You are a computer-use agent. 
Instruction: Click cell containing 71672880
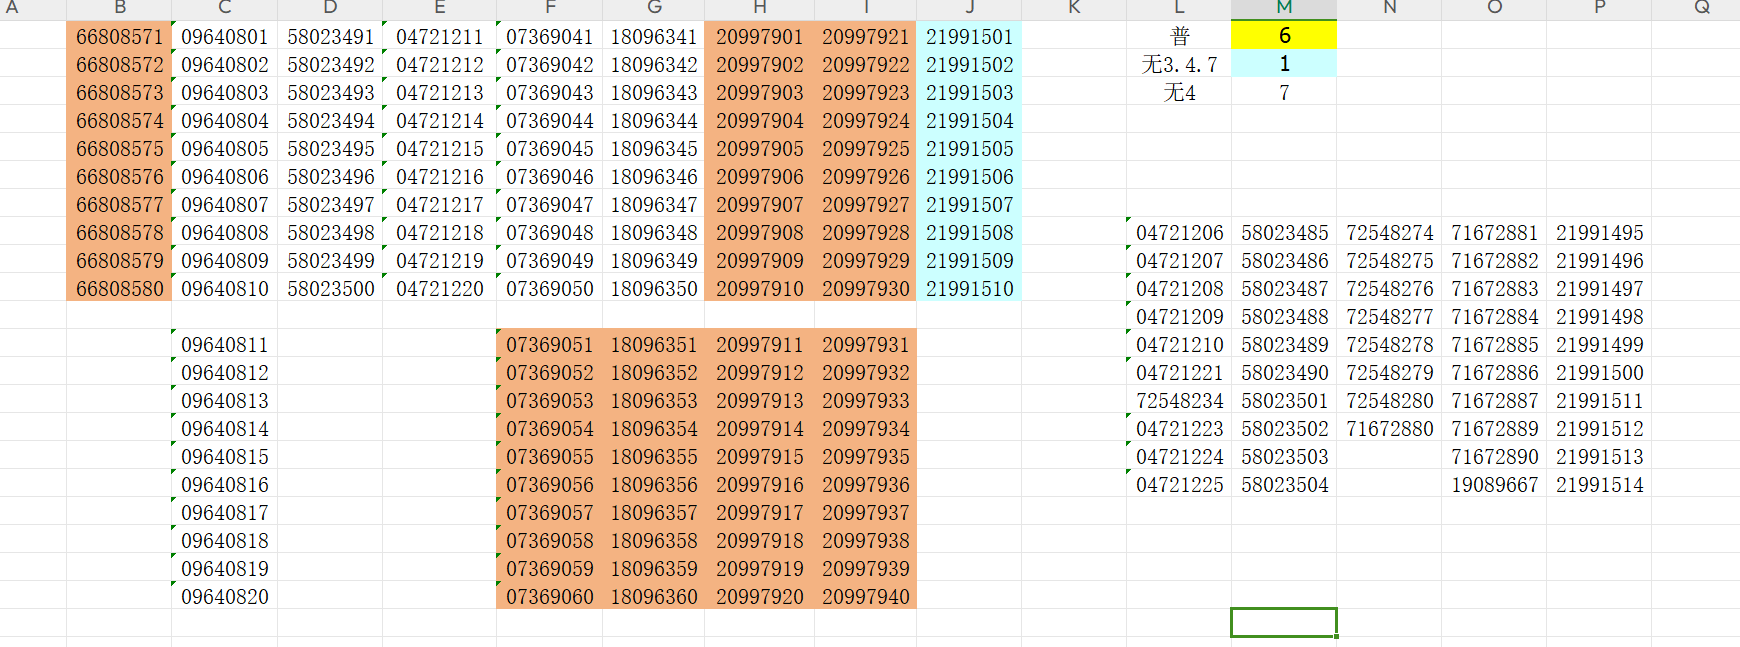coord(1389,429)
